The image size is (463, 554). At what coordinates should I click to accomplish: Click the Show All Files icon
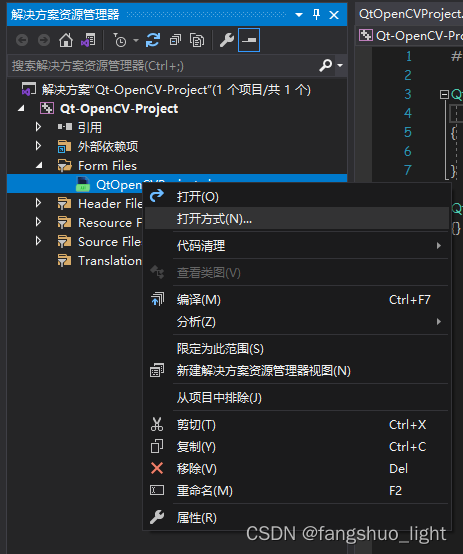click(x=197, y=40)
